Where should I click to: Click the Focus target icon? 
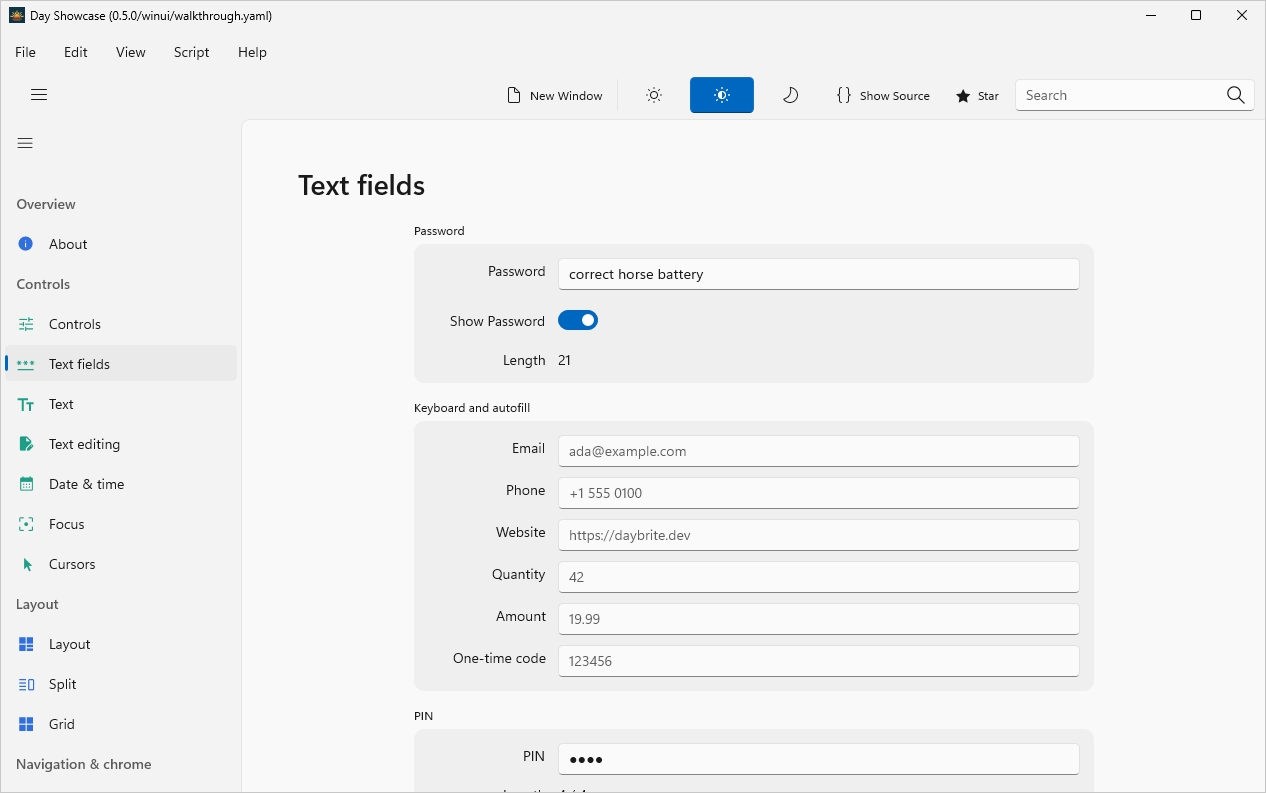click(27, 524)
